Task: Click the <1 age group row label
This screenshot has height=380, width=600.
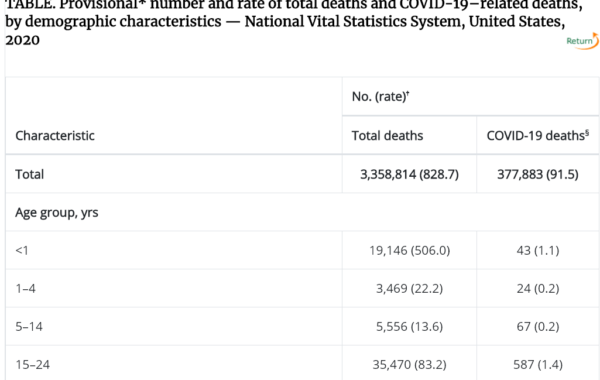Action: click(22, 250)
